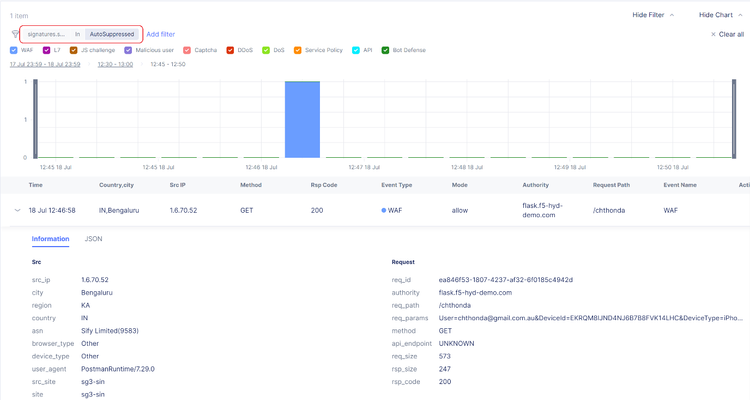This screenshot has width=750, height=400.
Task: Toggle the JS challenge checkbox
Action: click(x=74, y=50)
